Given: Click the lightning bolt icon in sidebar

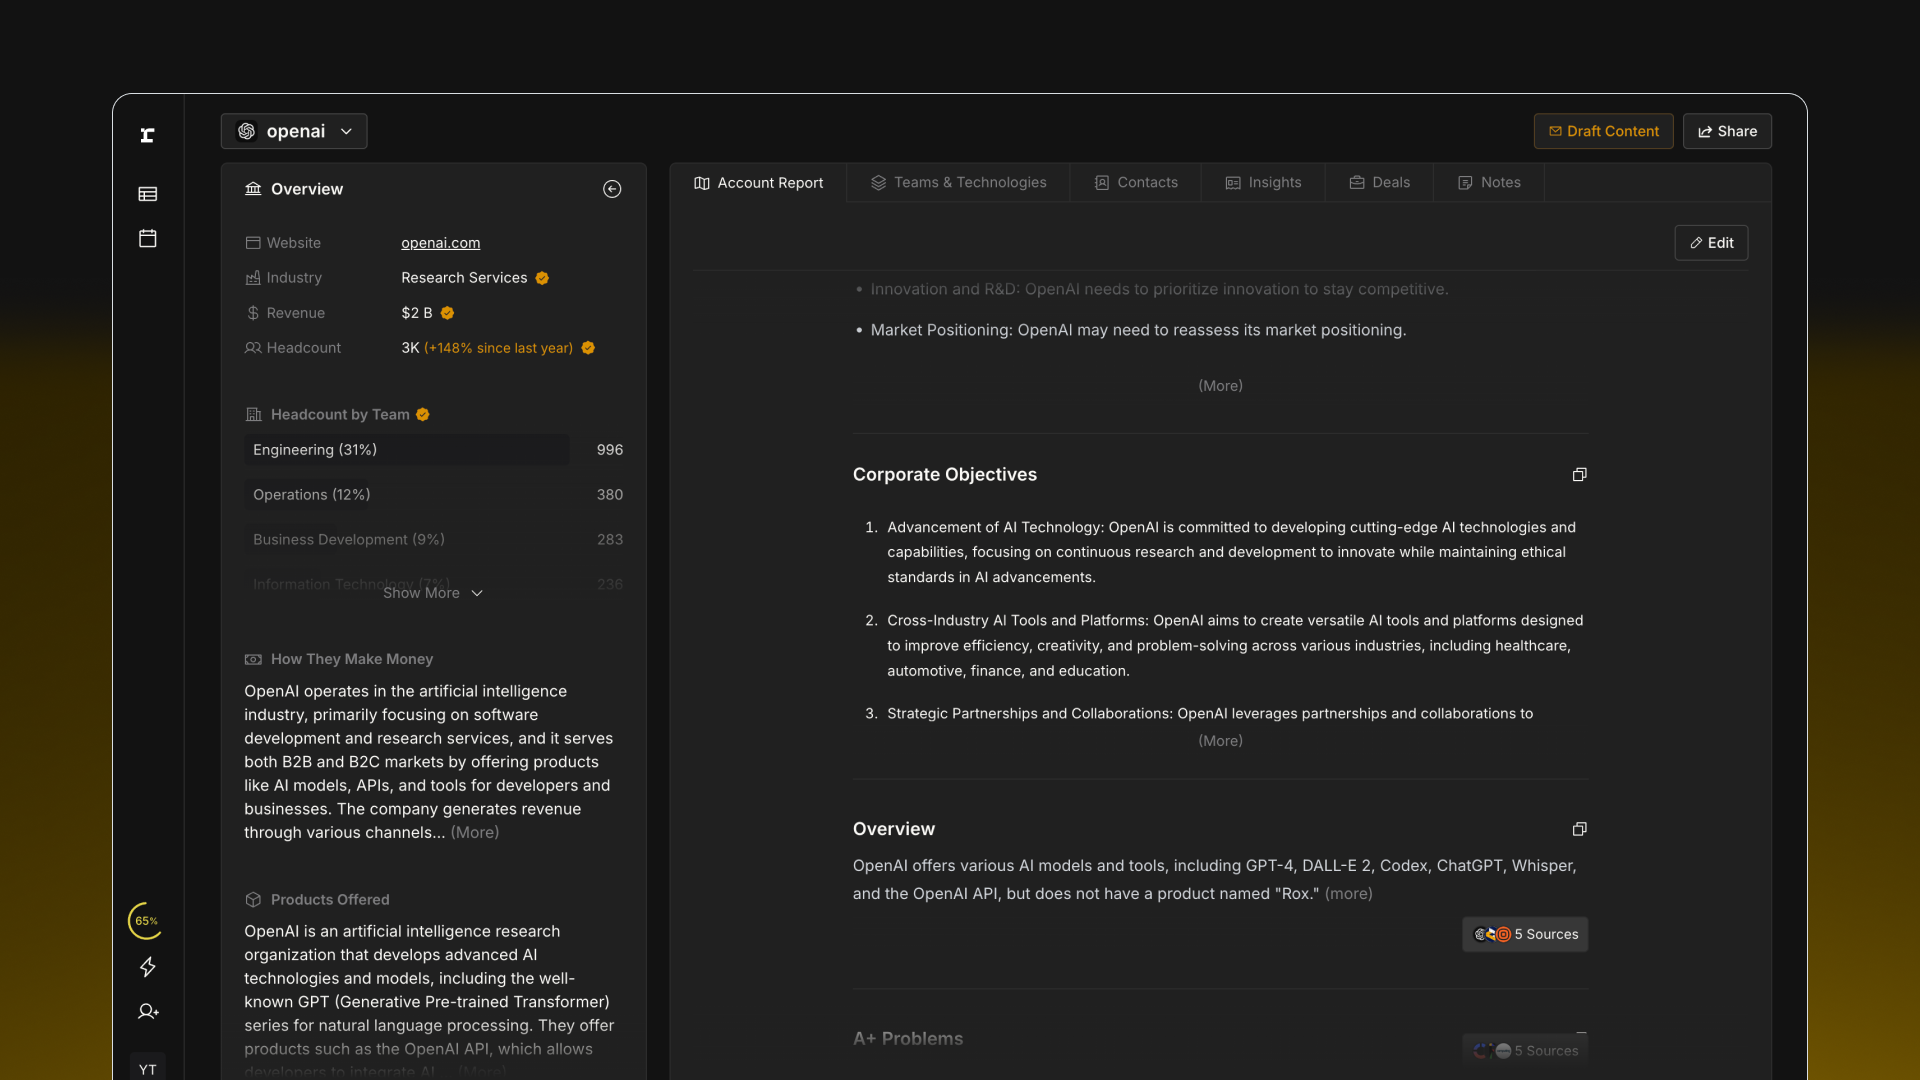Looking at the screenshot, I should [148, 967].
